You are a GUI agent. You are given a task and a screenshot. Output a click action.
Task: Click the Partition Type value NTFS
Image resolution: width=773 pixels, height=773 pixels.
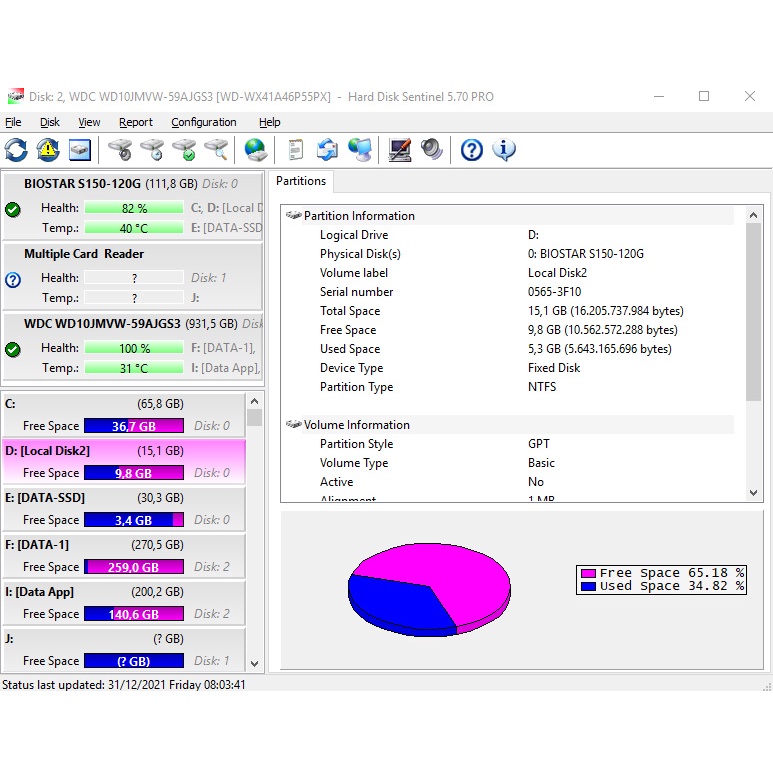542,387
